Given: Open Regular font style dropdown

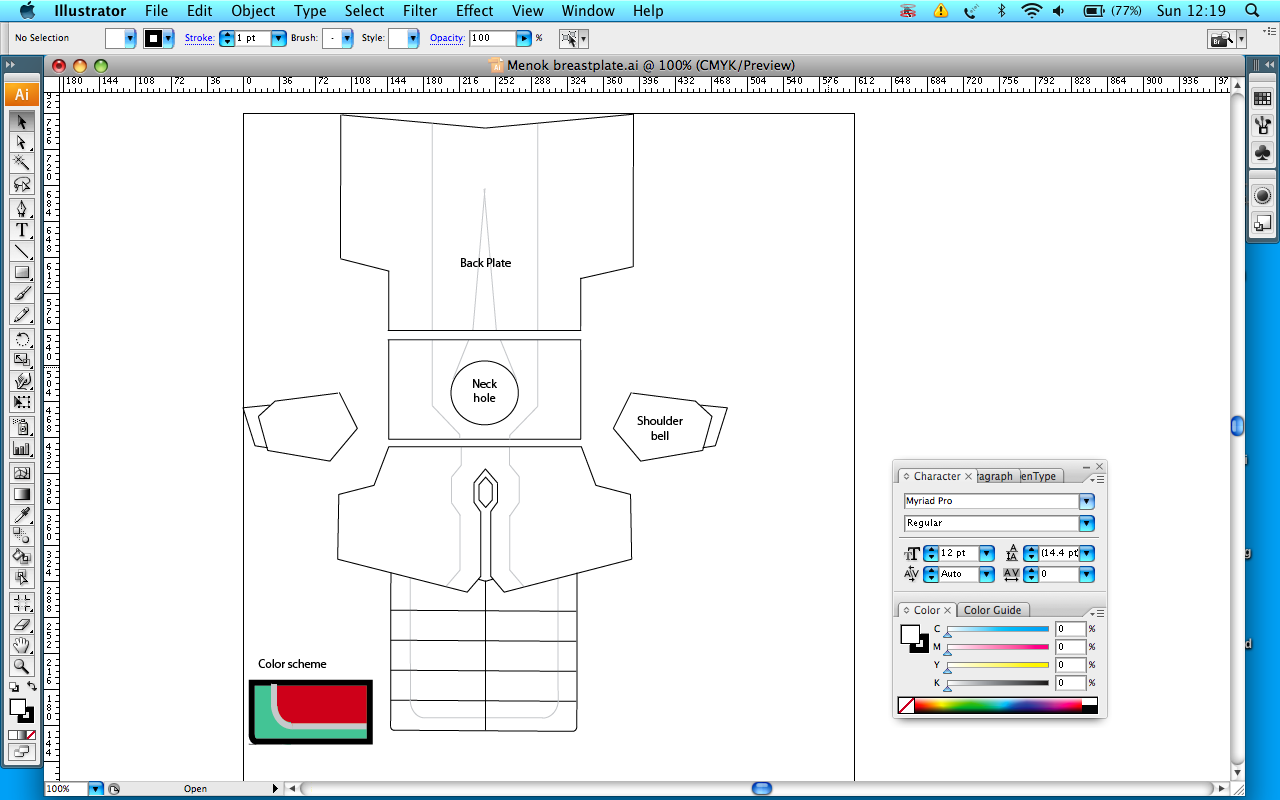Looking at the screenshot, I should (x=1087, y=523).
